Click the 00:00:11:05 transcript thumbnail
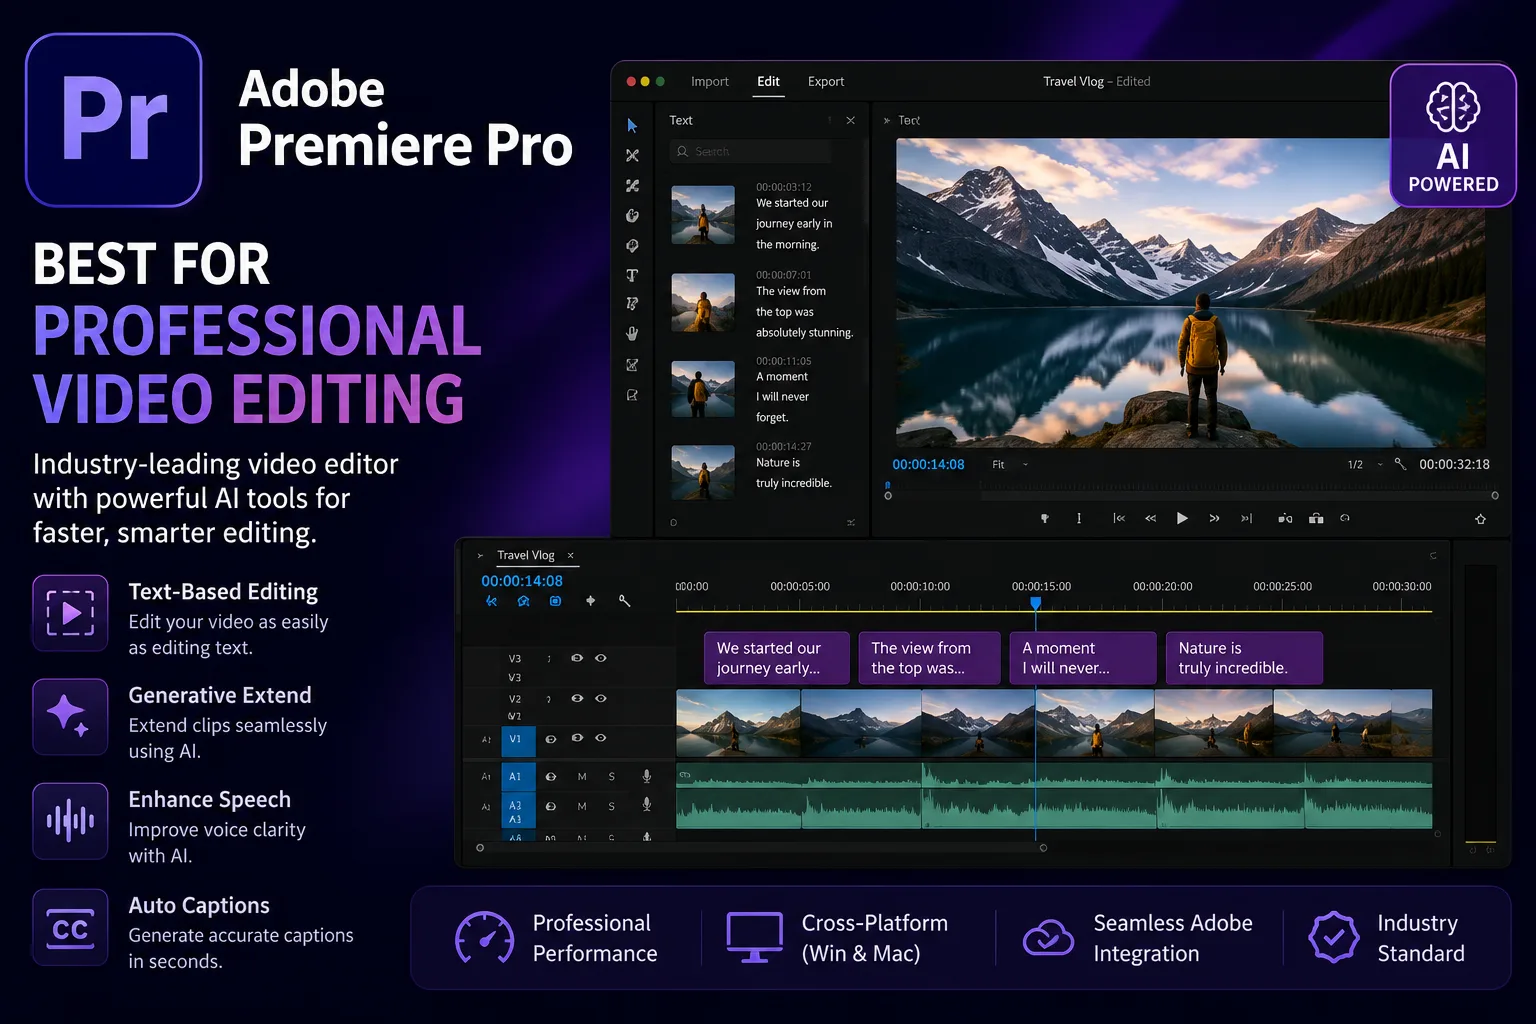The width and height of the screenshot is (1536, 1024). [703, 389]
